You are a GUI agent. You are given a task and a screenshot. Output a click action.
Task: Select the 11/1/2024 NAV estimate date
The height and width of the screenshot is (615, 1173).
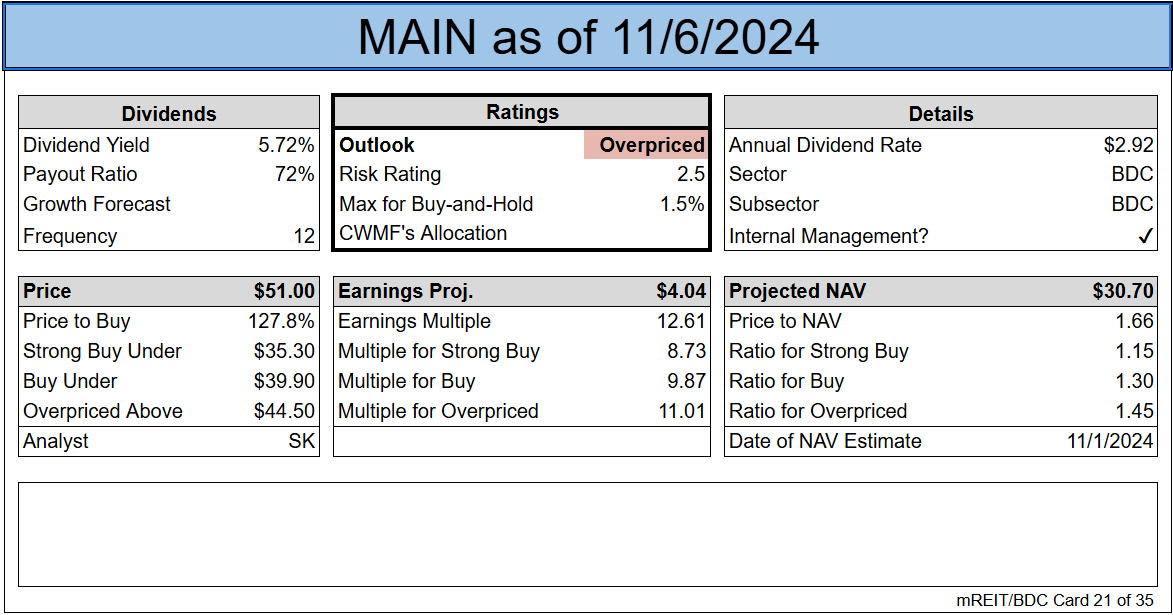click(1110, 441)
